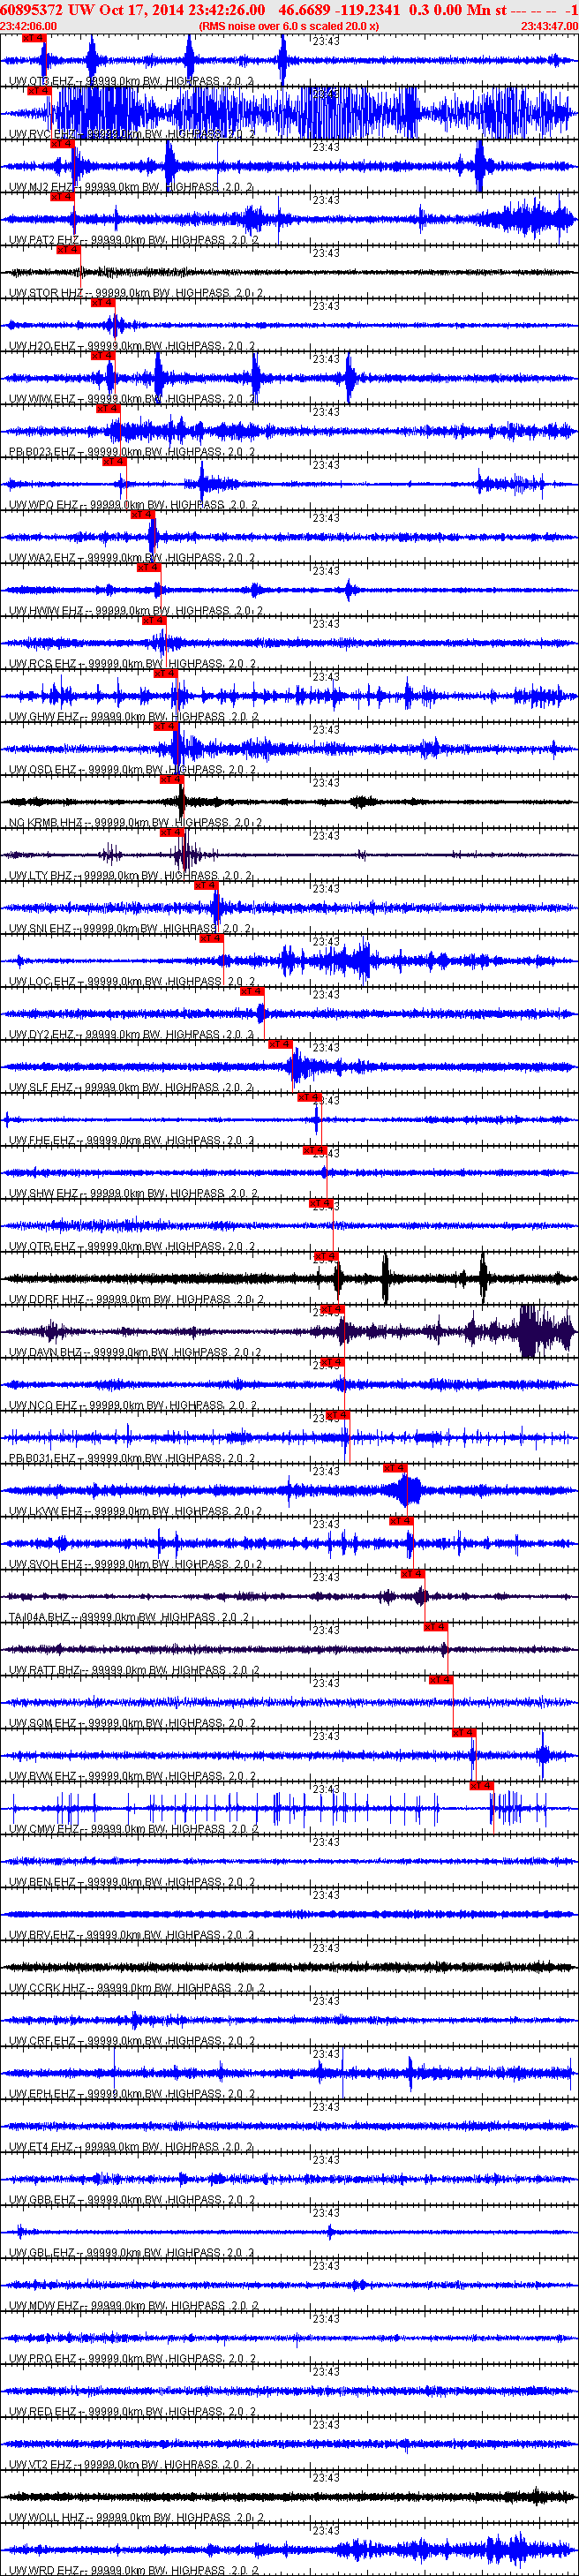Select the NC KRMB HHZ station label
The width and height of the screenshot is (579, 2576).
pos(136,823)
